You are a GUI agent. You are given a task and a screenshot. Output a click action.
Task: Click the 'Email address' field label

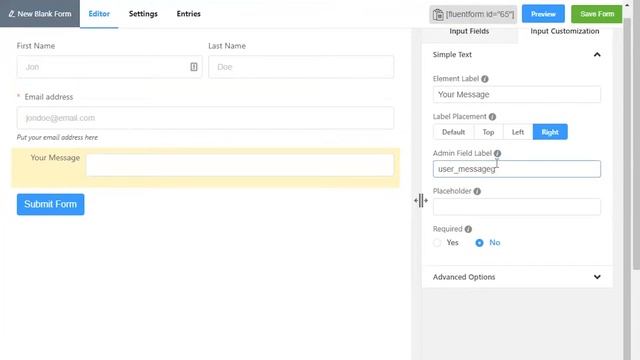coord(49,97)
